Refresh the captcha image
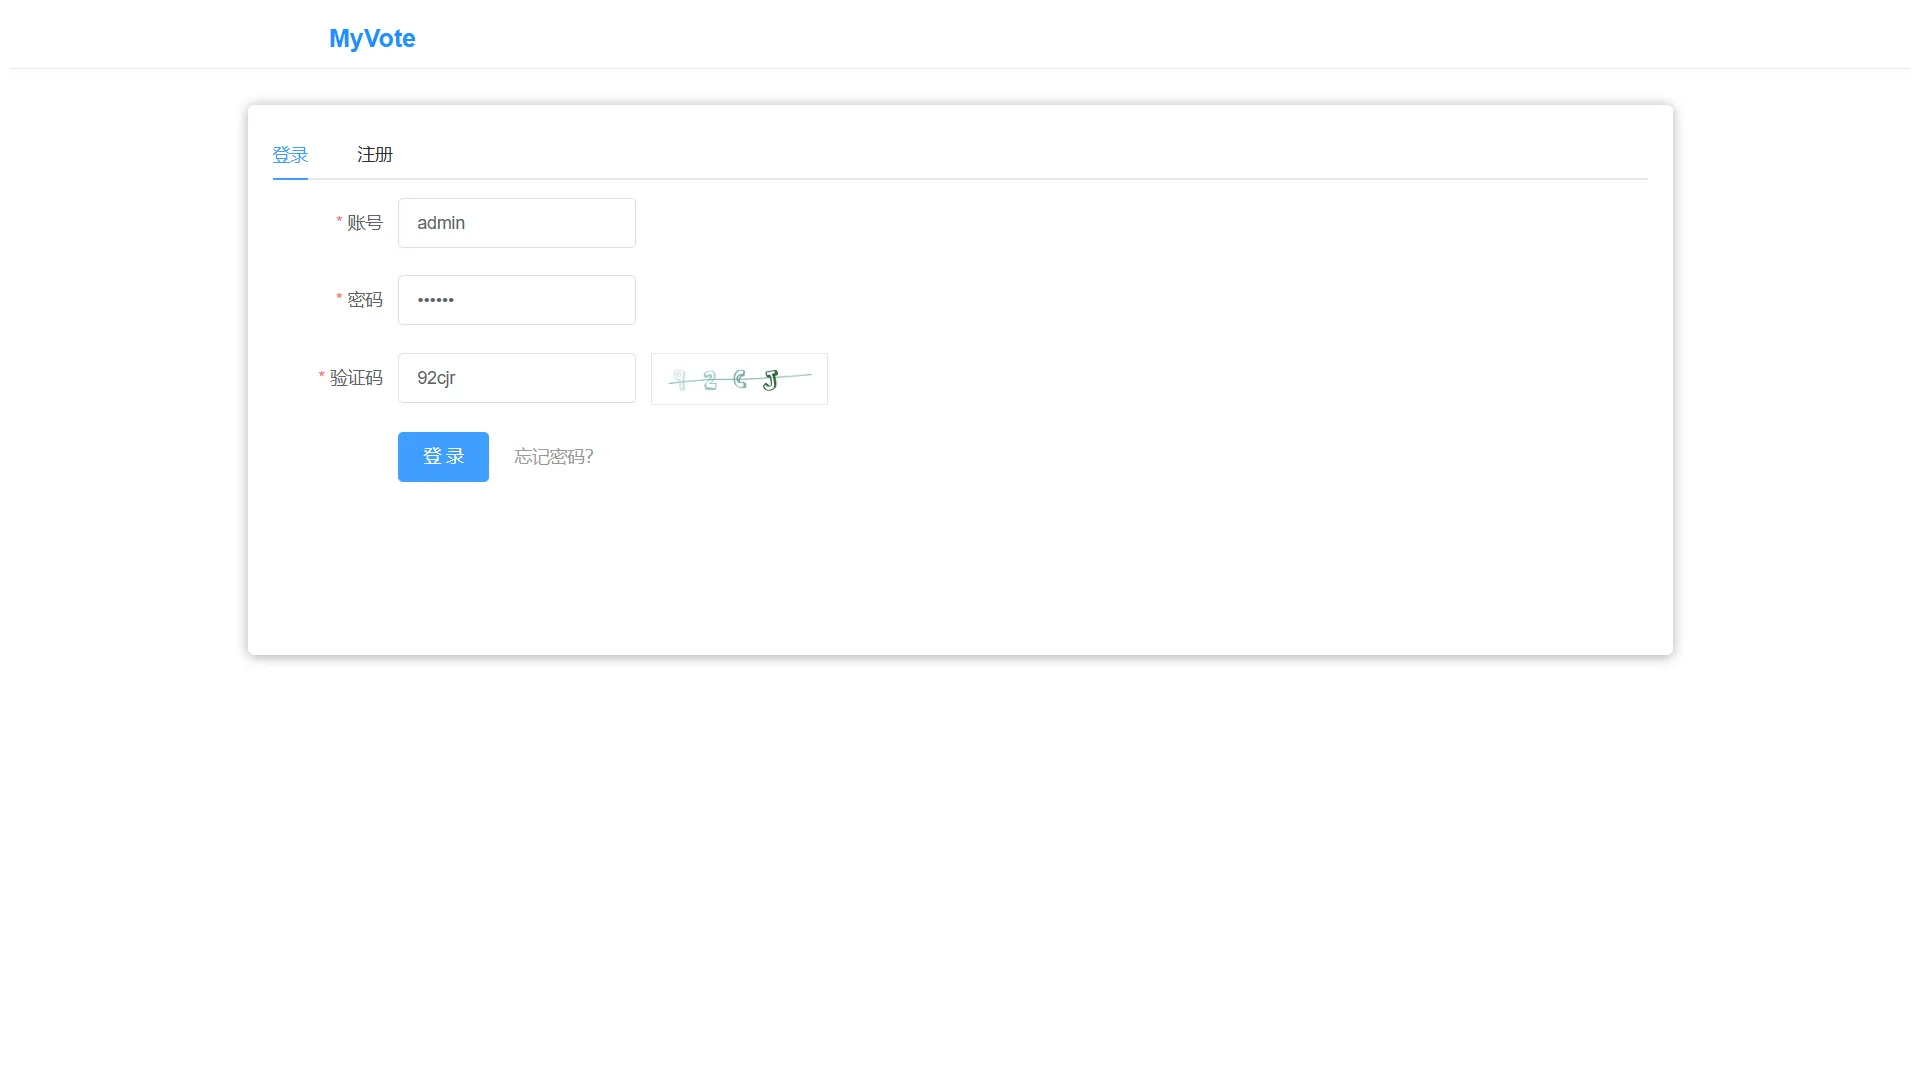The image size is (1920, 1080). pyautogui.click(x=739, y=379)
